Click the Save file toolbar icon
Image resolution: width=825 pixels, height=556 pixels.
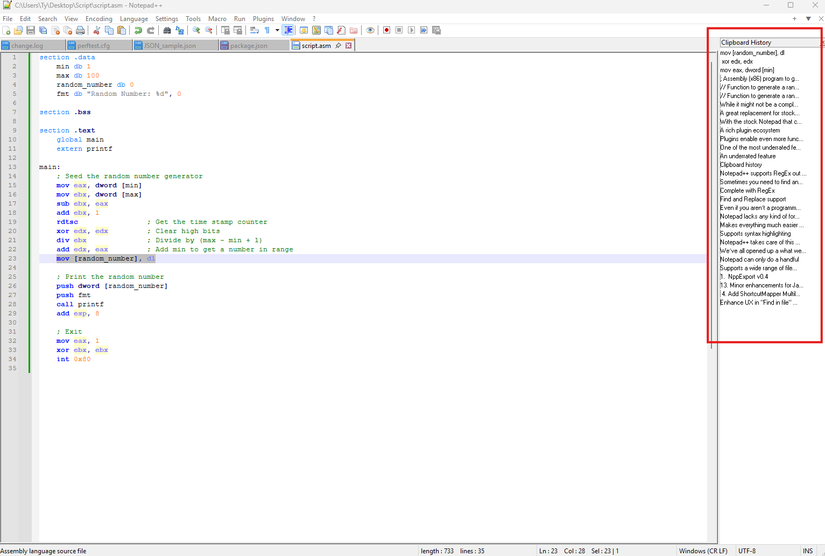click(x=30, y=31)
